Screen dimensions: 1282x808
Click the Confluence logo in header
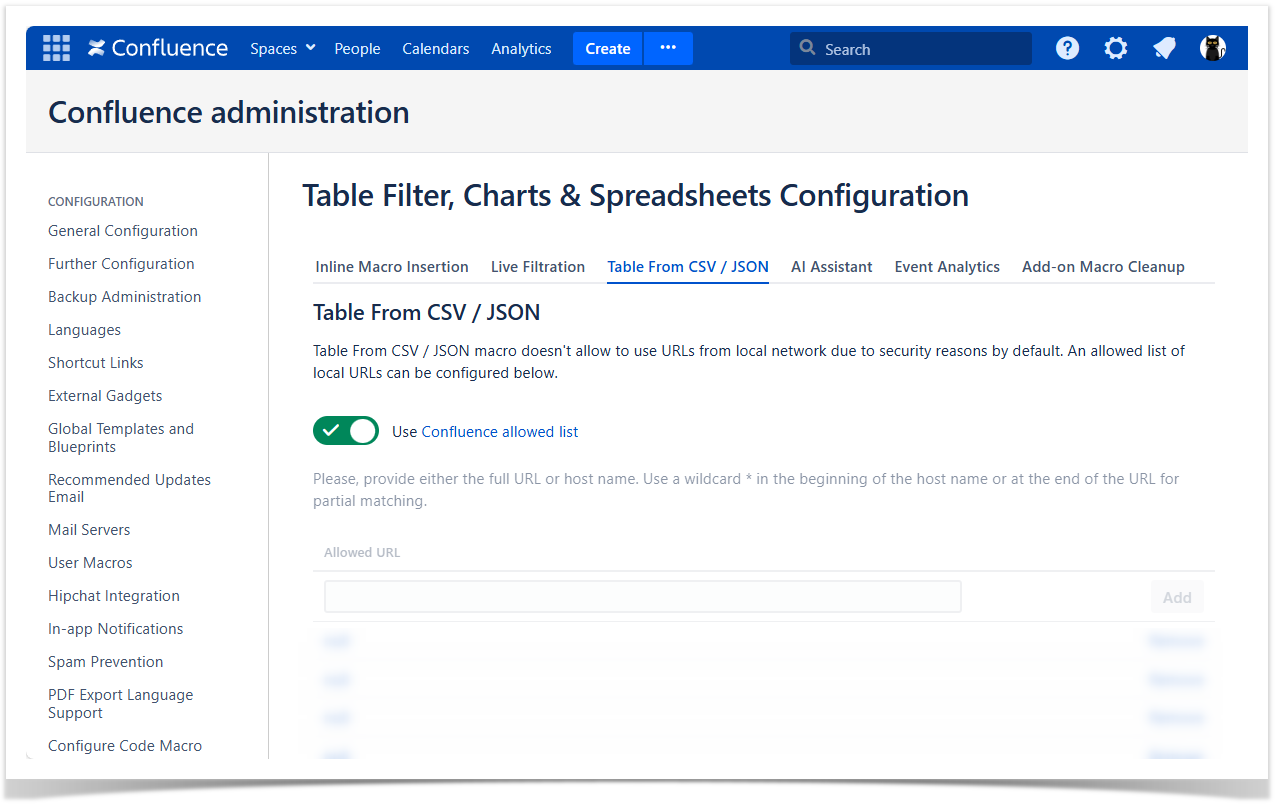click(x=158, y=48)
